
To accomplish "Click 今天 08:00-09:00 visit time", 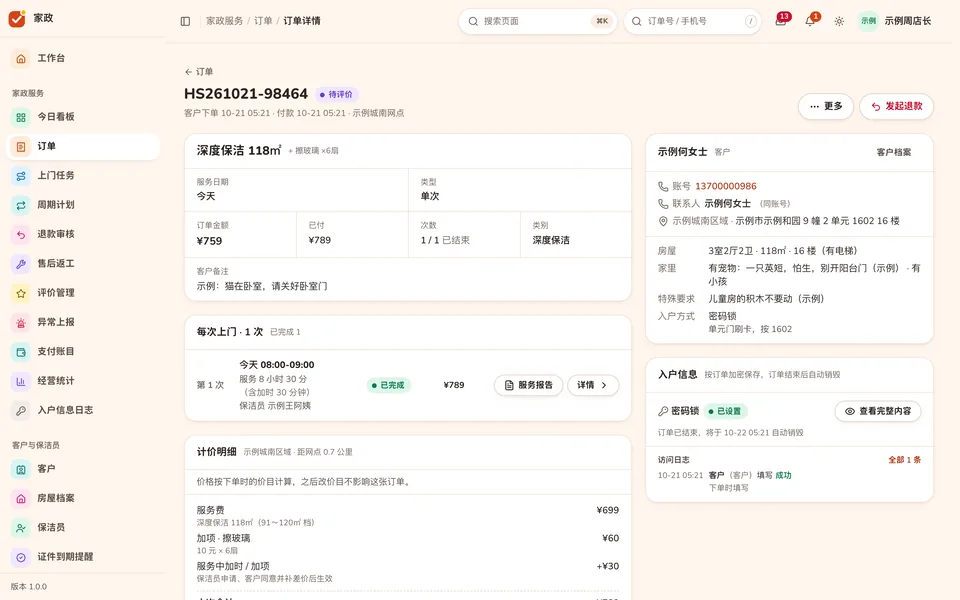I will [x=277, y=365].
